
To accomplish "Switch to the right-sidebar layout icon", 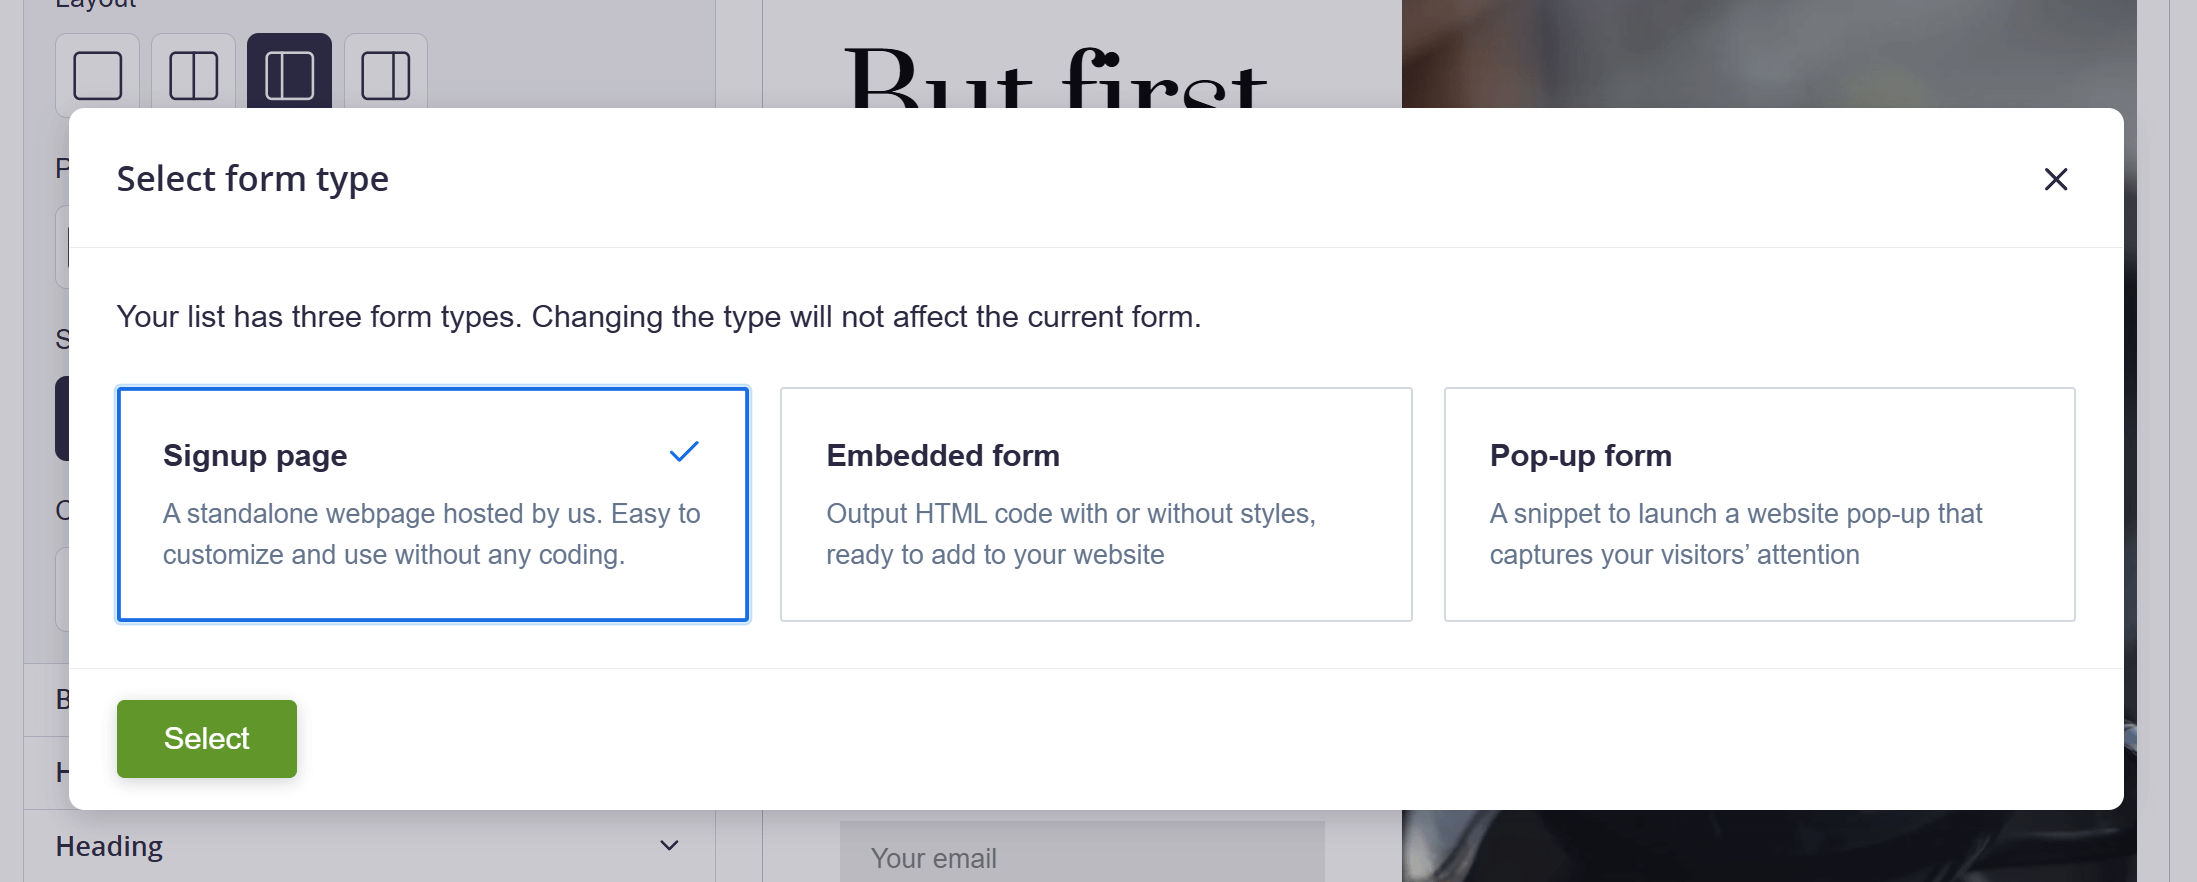I will pyautogui.click(x=386, y=75).
